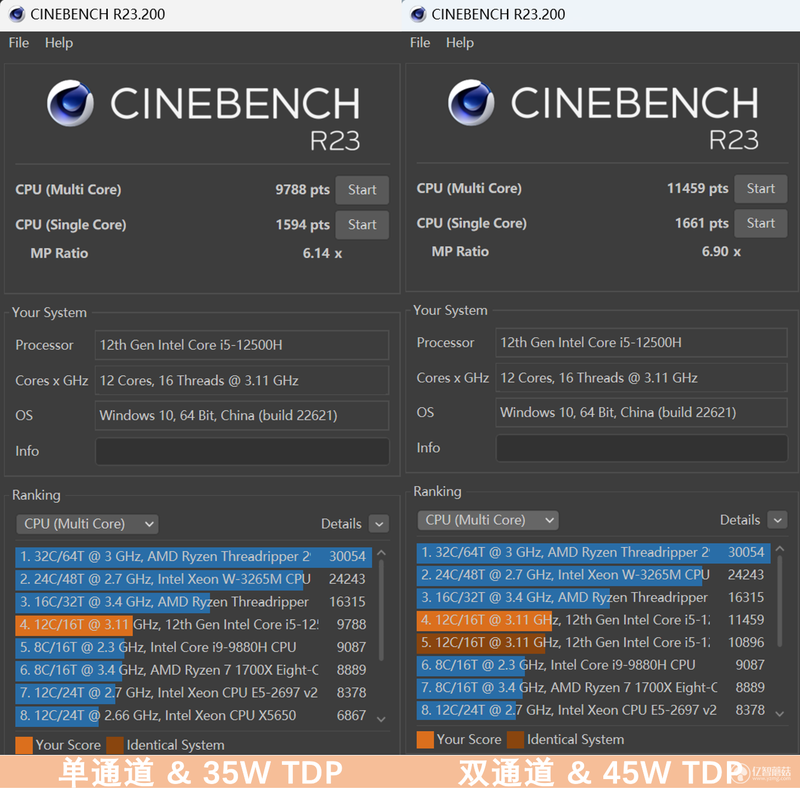Select the 32C/64T Threadripper row in the 45W TDP window

pyautogui.click(x=593, y=552)
